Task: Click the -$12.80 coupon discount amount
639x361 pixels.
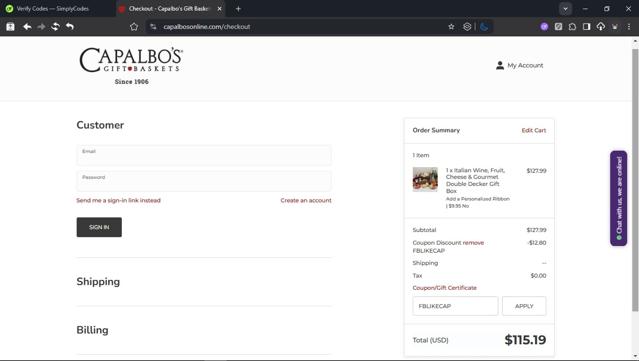Action: (536, 243)
